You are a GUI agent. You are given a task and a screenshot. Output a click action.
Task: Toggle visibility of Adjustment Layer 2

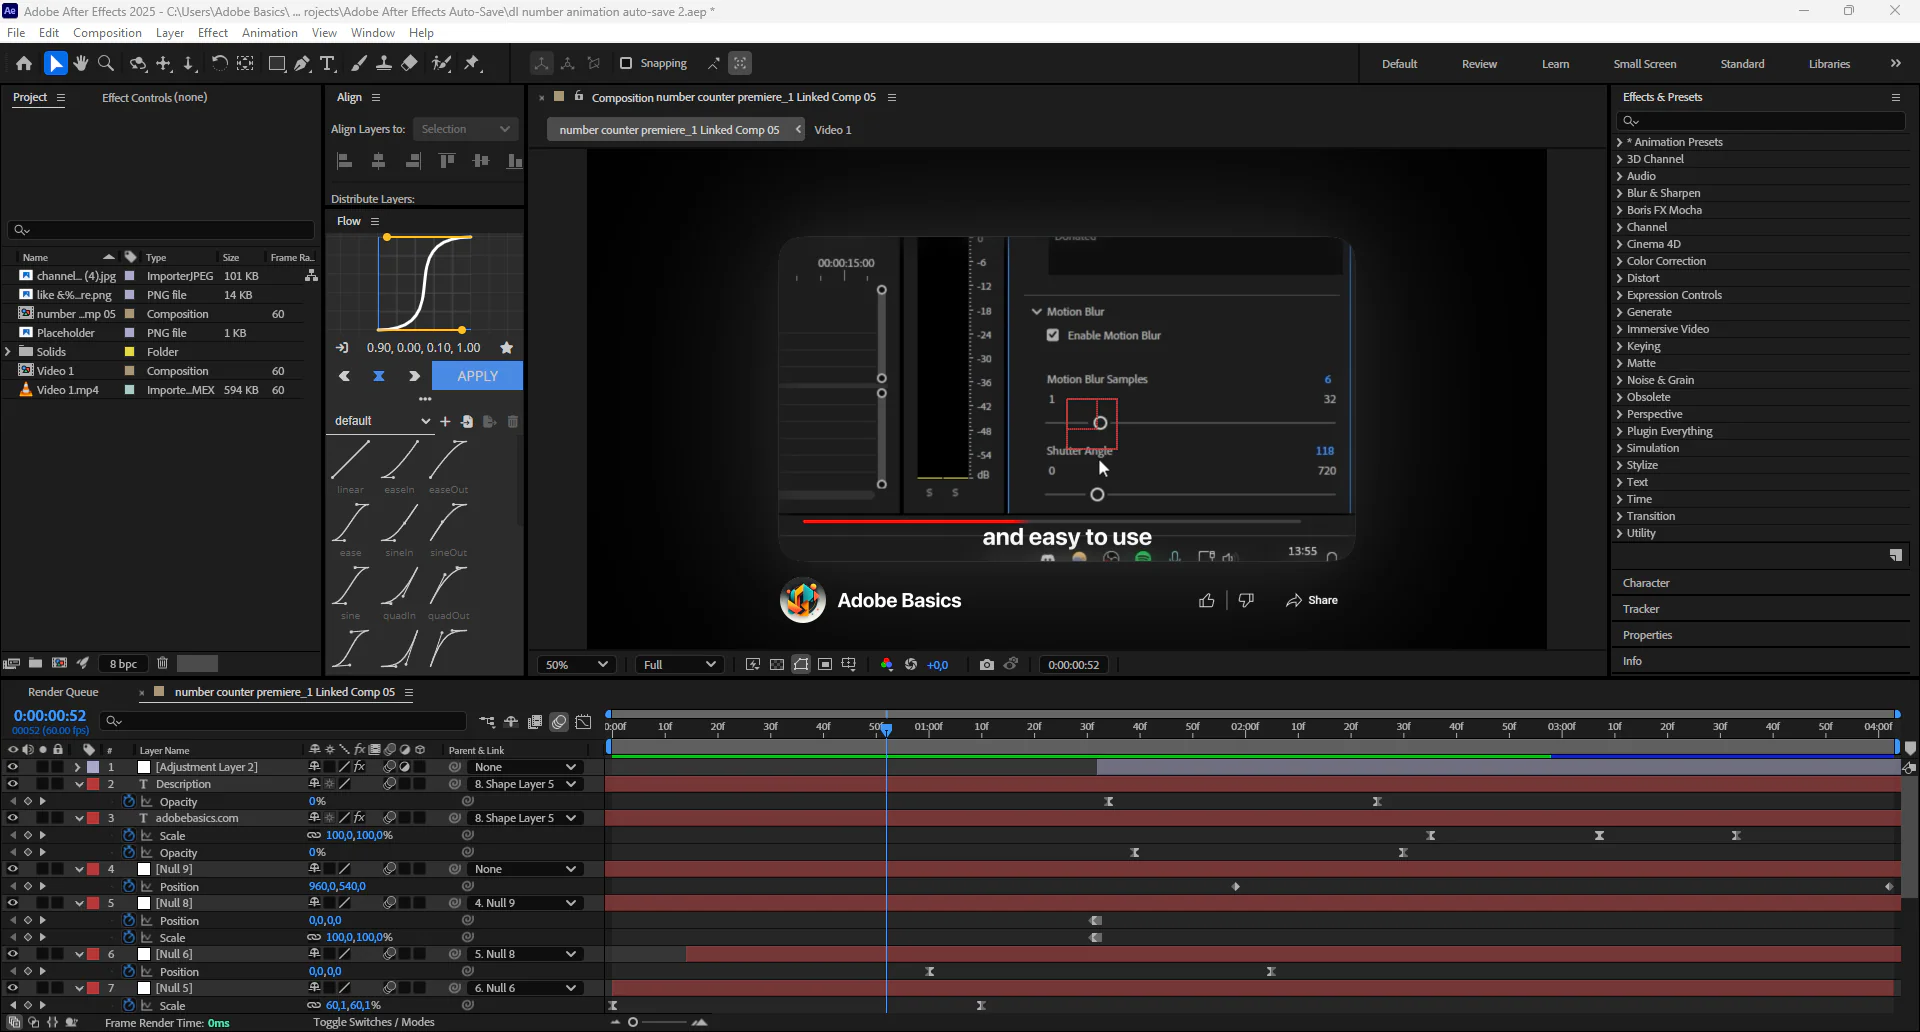click(x=12, y=767)
